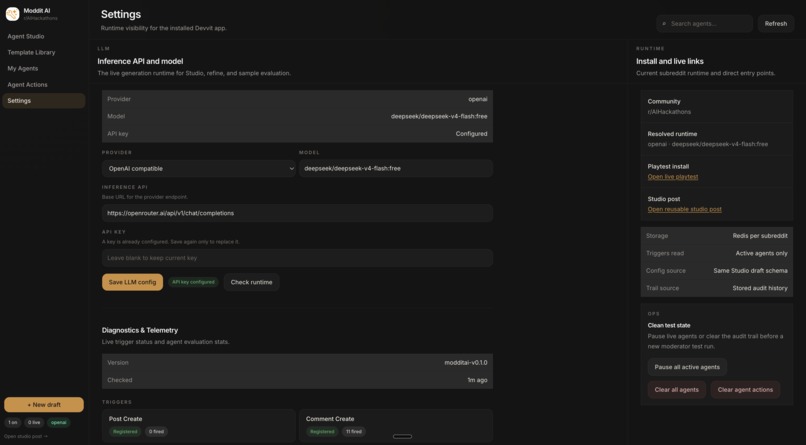This screenshot has height=445, width=806.
Task: Click the 'deepseek/deepseek-v4-flash:free' Model summary value
Action: point(439,117)
